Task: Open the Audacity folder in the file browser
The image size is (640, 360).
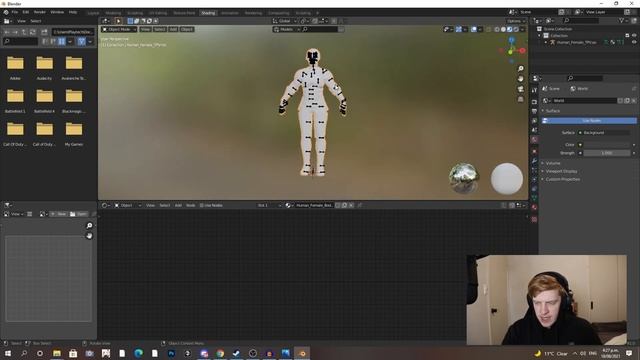Action: (44, 67)
